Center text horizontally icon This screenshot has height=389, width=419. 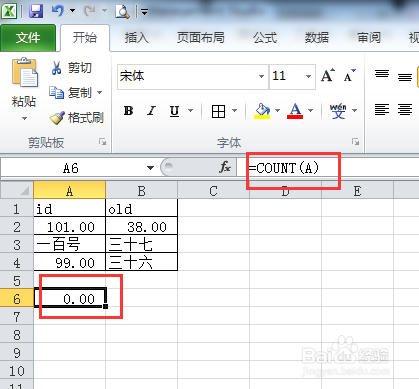405,110
